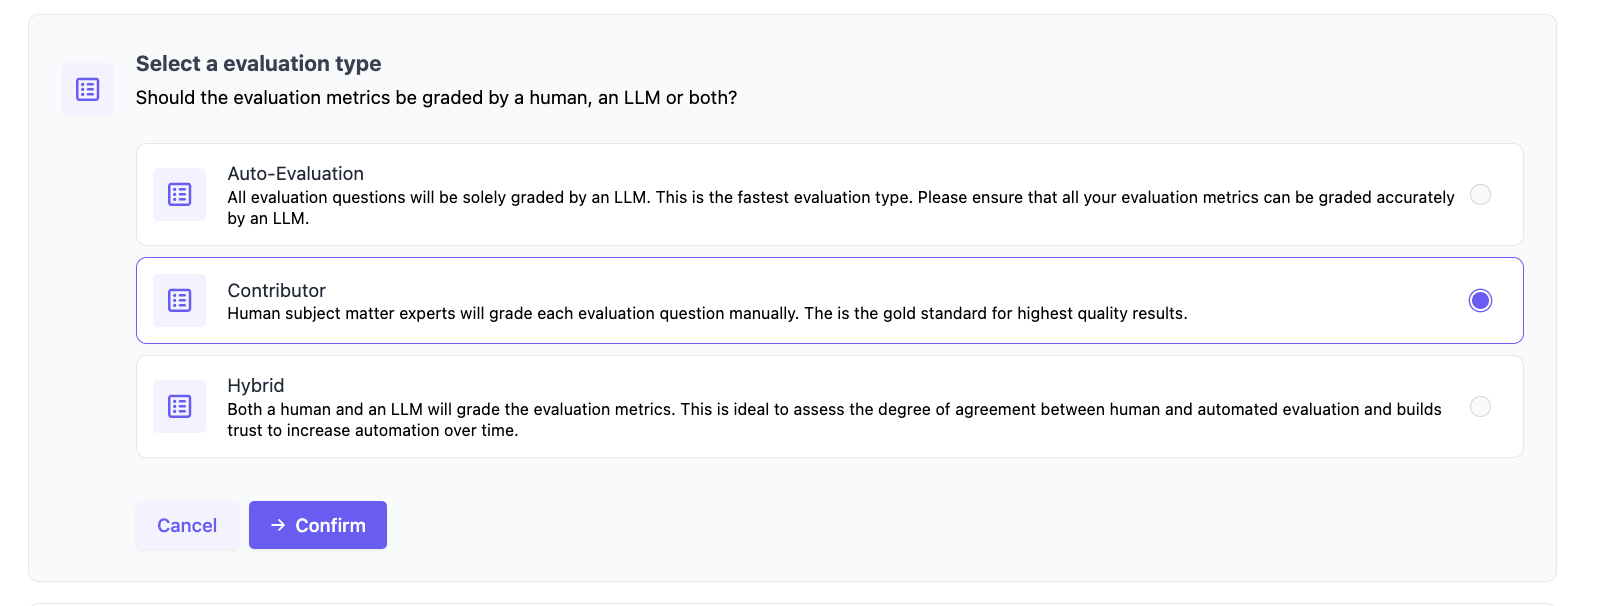
Task: Click the Hybrid description about human-LLM agreement
Action: pyautogui.click(x=833, y=410)
